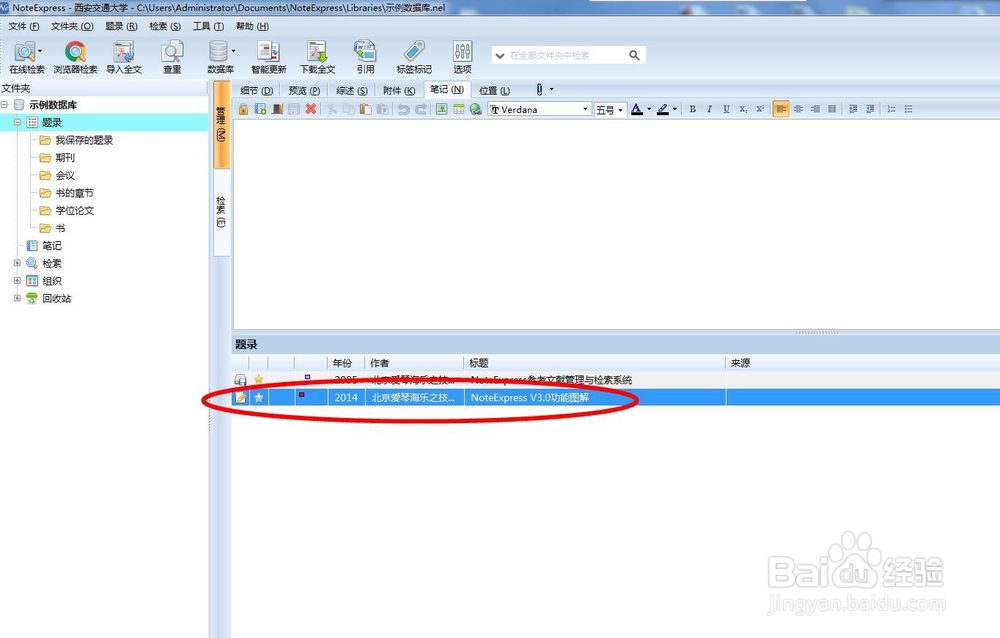Click the paperclip attachment icon
1000x638 pixels.
point(539,90)
